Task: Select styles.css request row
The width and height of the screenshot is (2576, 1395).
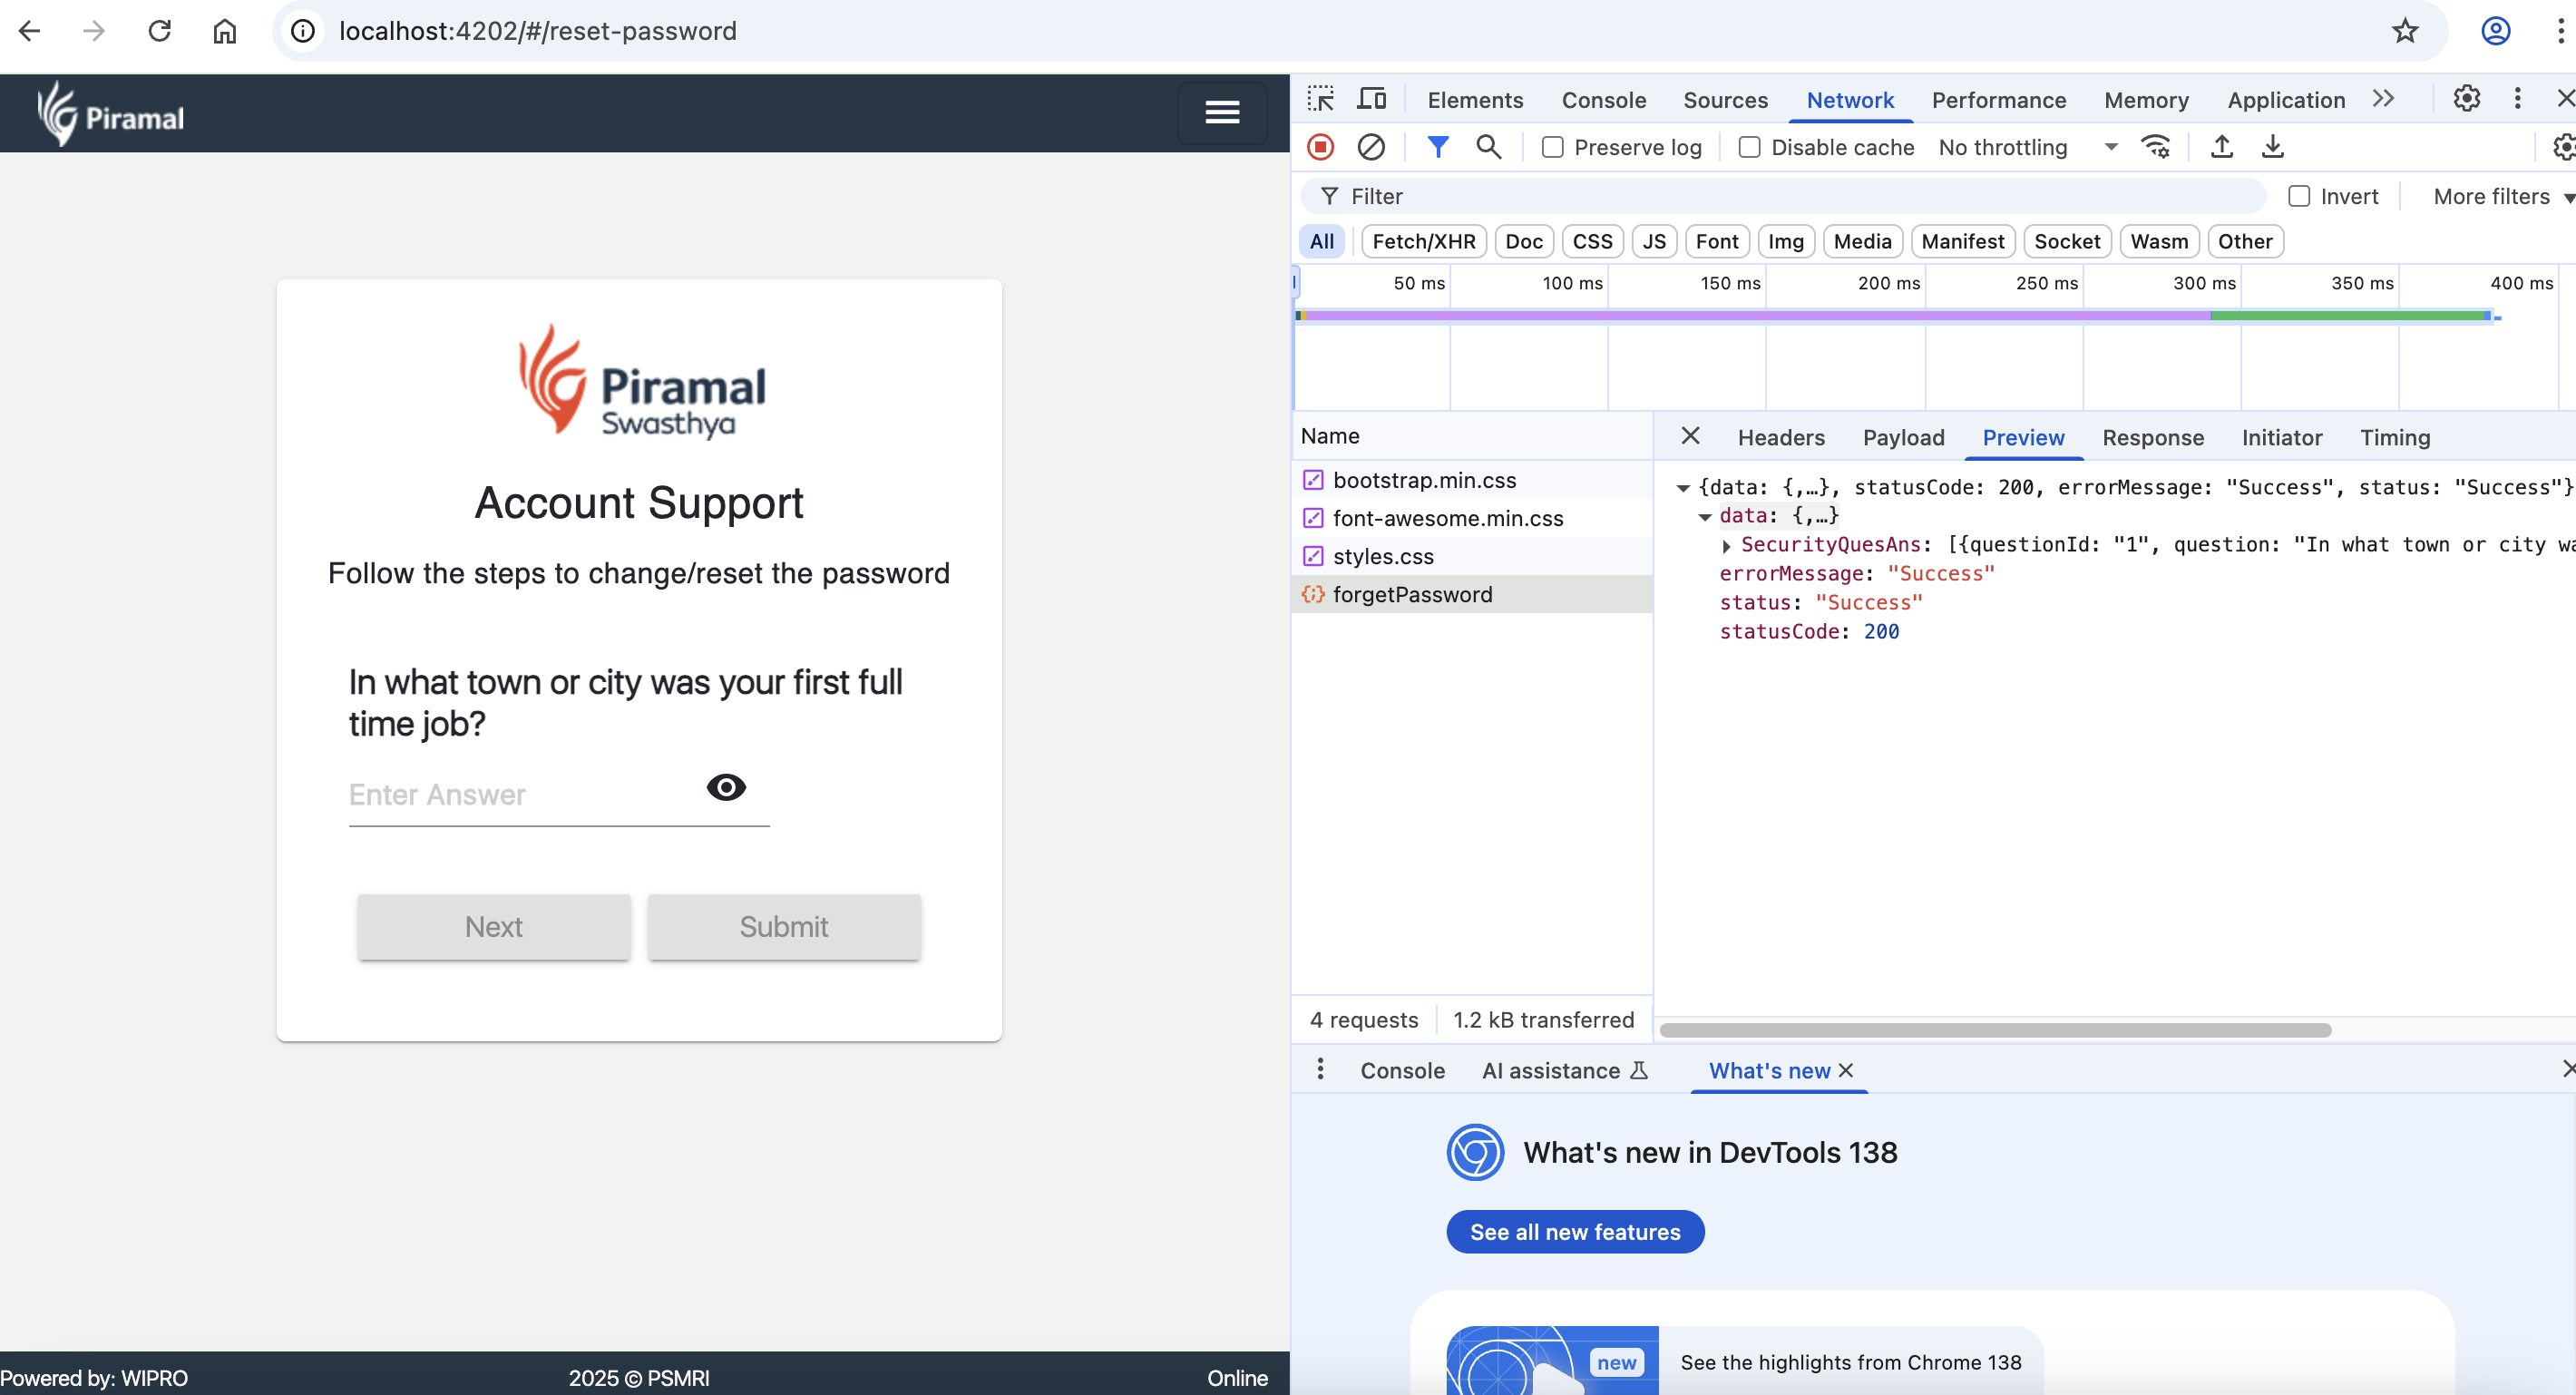Action: pyautogui.click(x=1472, y=556)
